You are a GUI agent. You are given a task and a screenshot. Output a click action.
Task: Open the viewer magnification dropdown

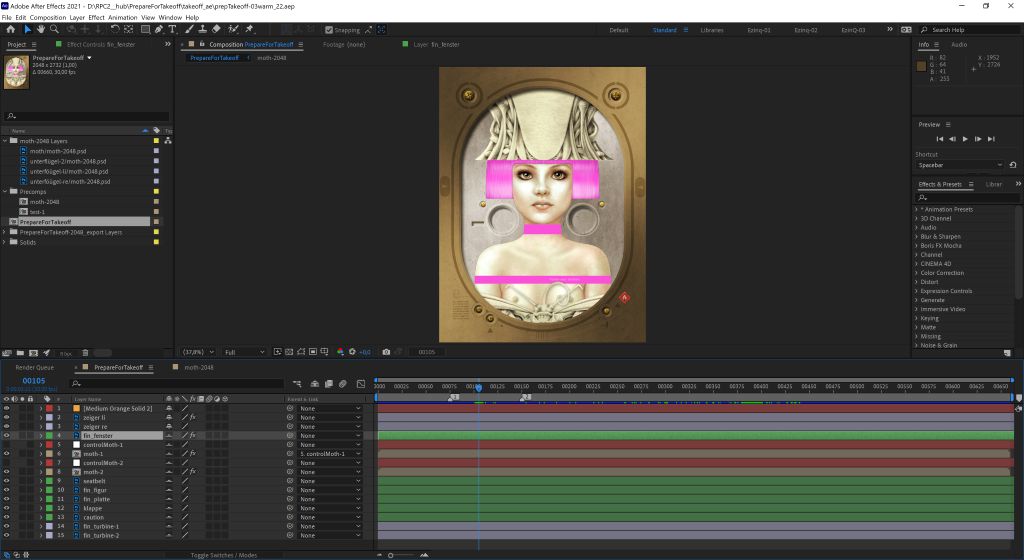(x=199, y=352)
